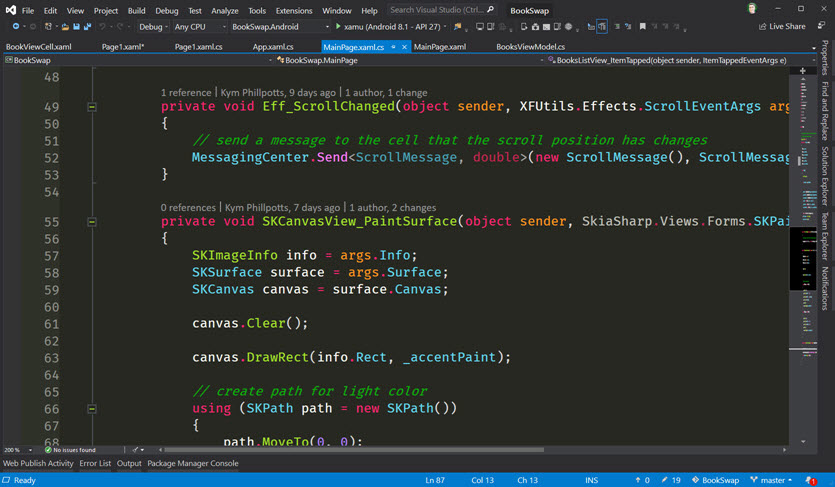Open the Solution Explorer side panel
The height and width of the screenshot is (487, 835).
point(825,176)
